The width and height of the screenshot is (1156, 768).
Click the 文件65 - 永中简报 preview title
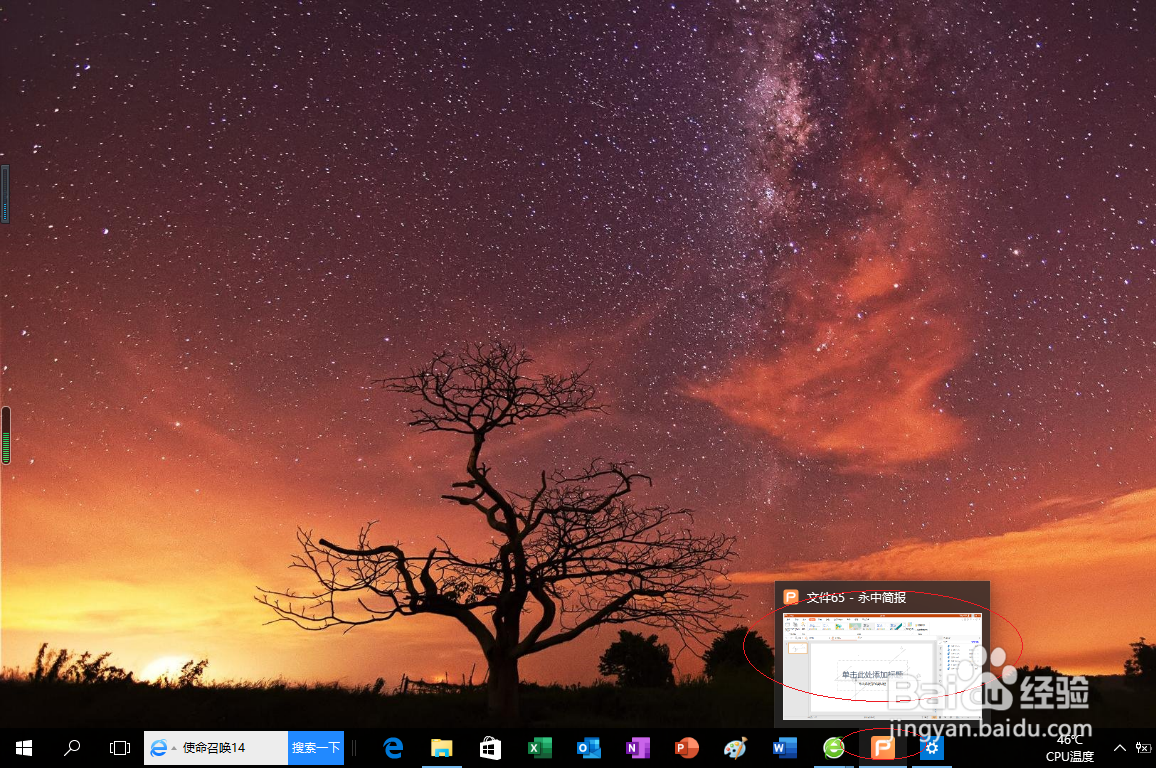click(856, 598)
